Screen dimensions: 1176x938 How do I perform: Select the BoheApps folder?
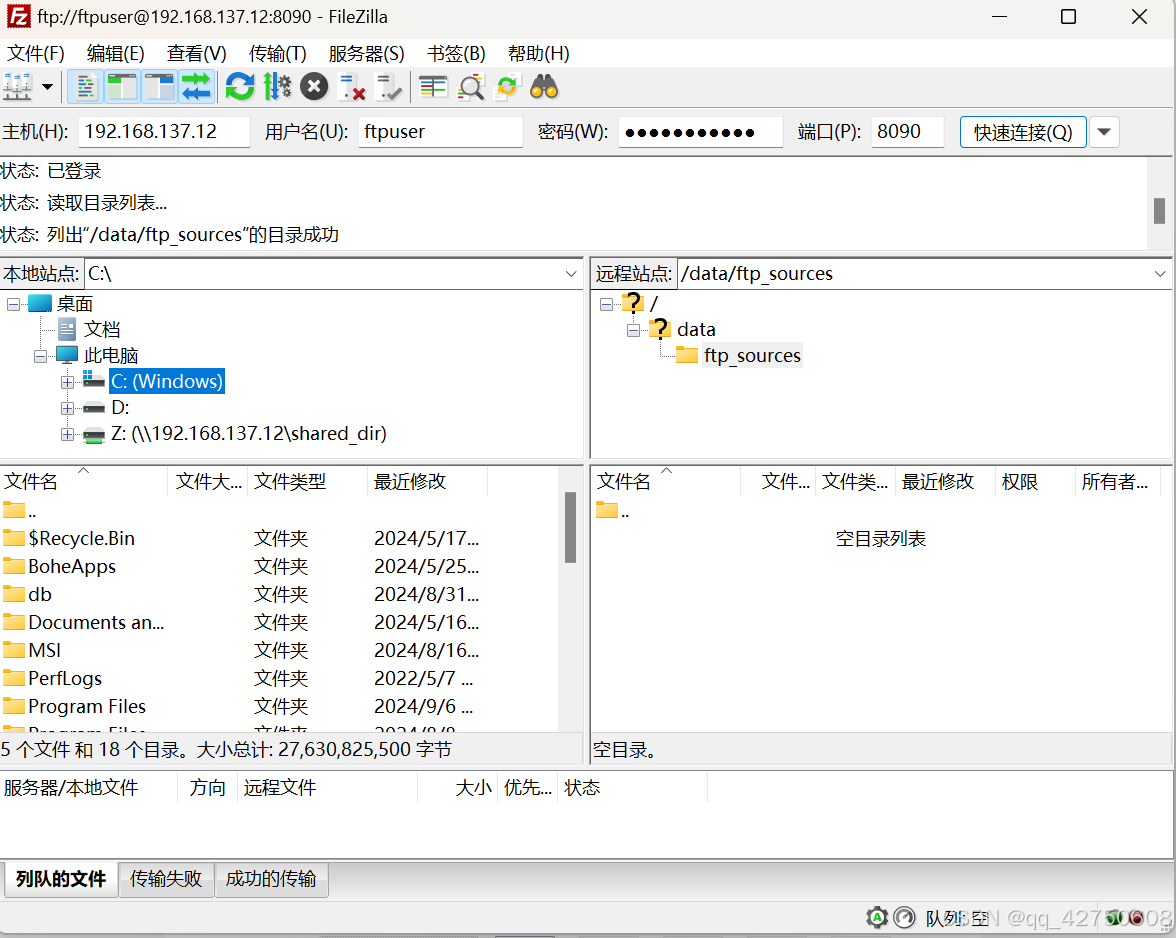click(72, 566)
